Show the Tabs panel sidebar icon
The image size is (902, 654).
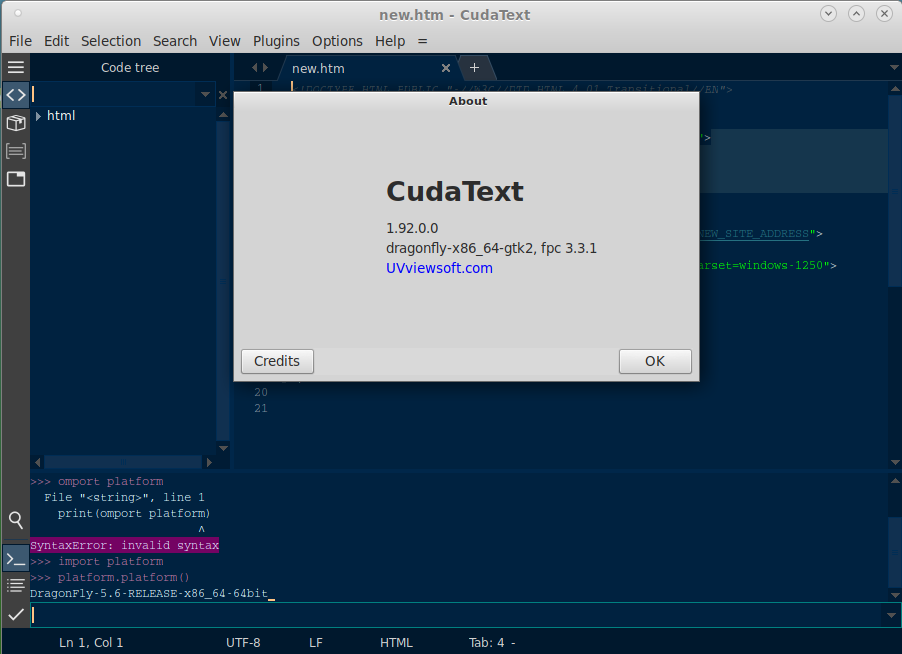(x=15, y=179)
